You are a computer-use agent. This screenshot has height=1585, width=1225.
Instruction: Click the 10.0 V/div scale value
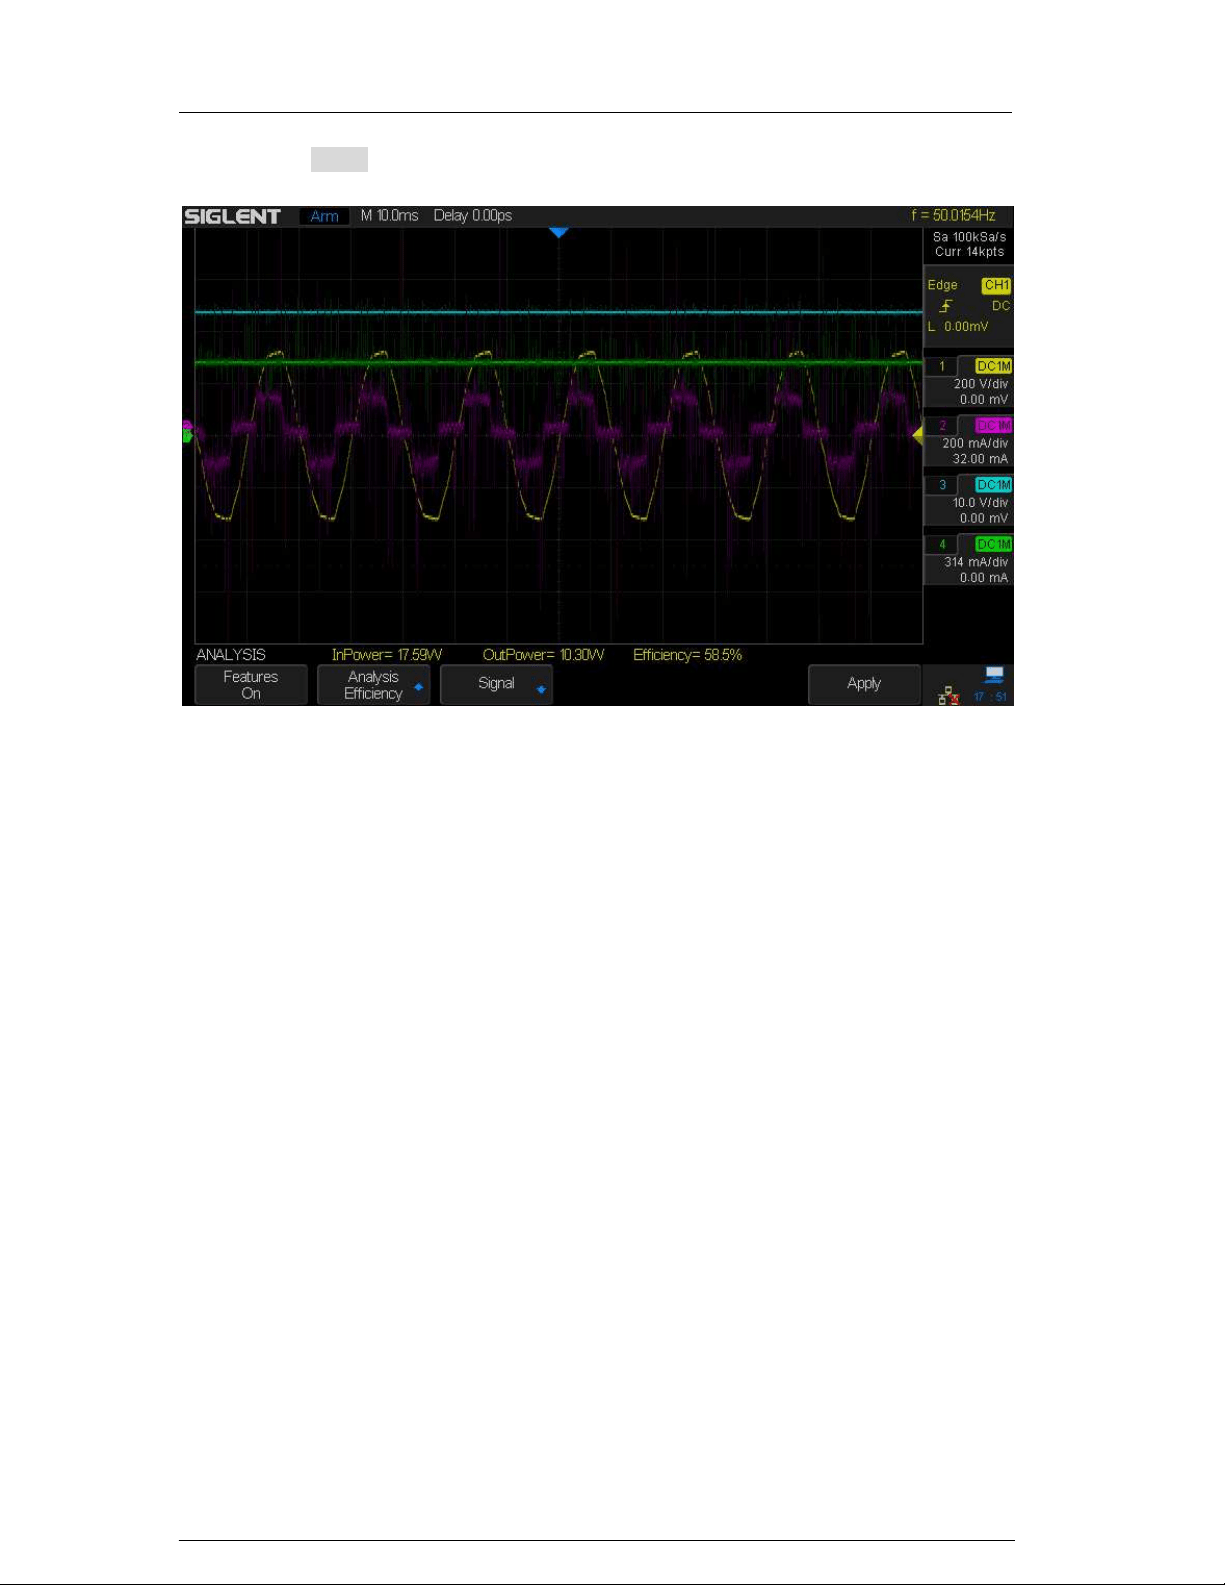(980, 503)
